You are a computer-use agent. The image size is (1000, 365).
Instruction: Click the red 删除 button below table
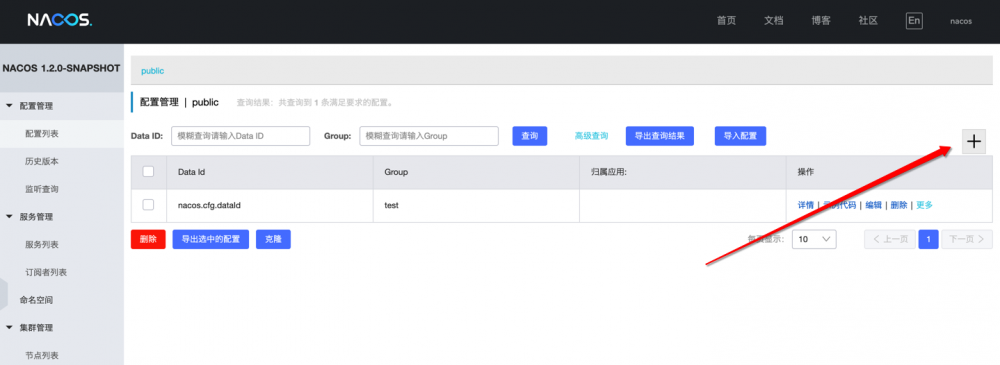[x=148, y=239]
